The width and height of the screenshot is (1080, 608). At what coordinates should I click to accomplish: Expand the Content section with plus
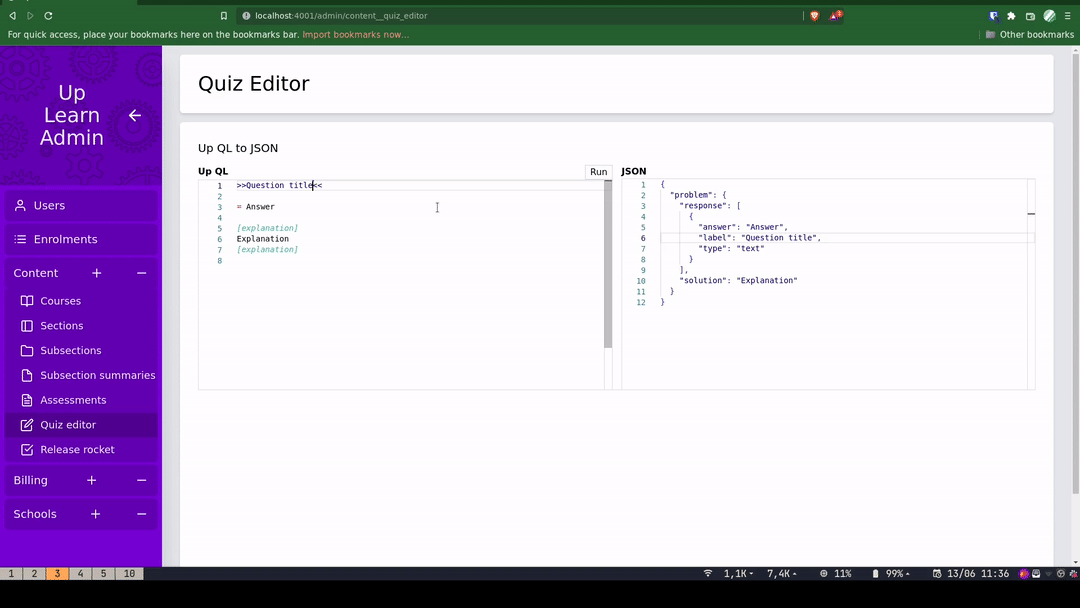pos(97,273)
